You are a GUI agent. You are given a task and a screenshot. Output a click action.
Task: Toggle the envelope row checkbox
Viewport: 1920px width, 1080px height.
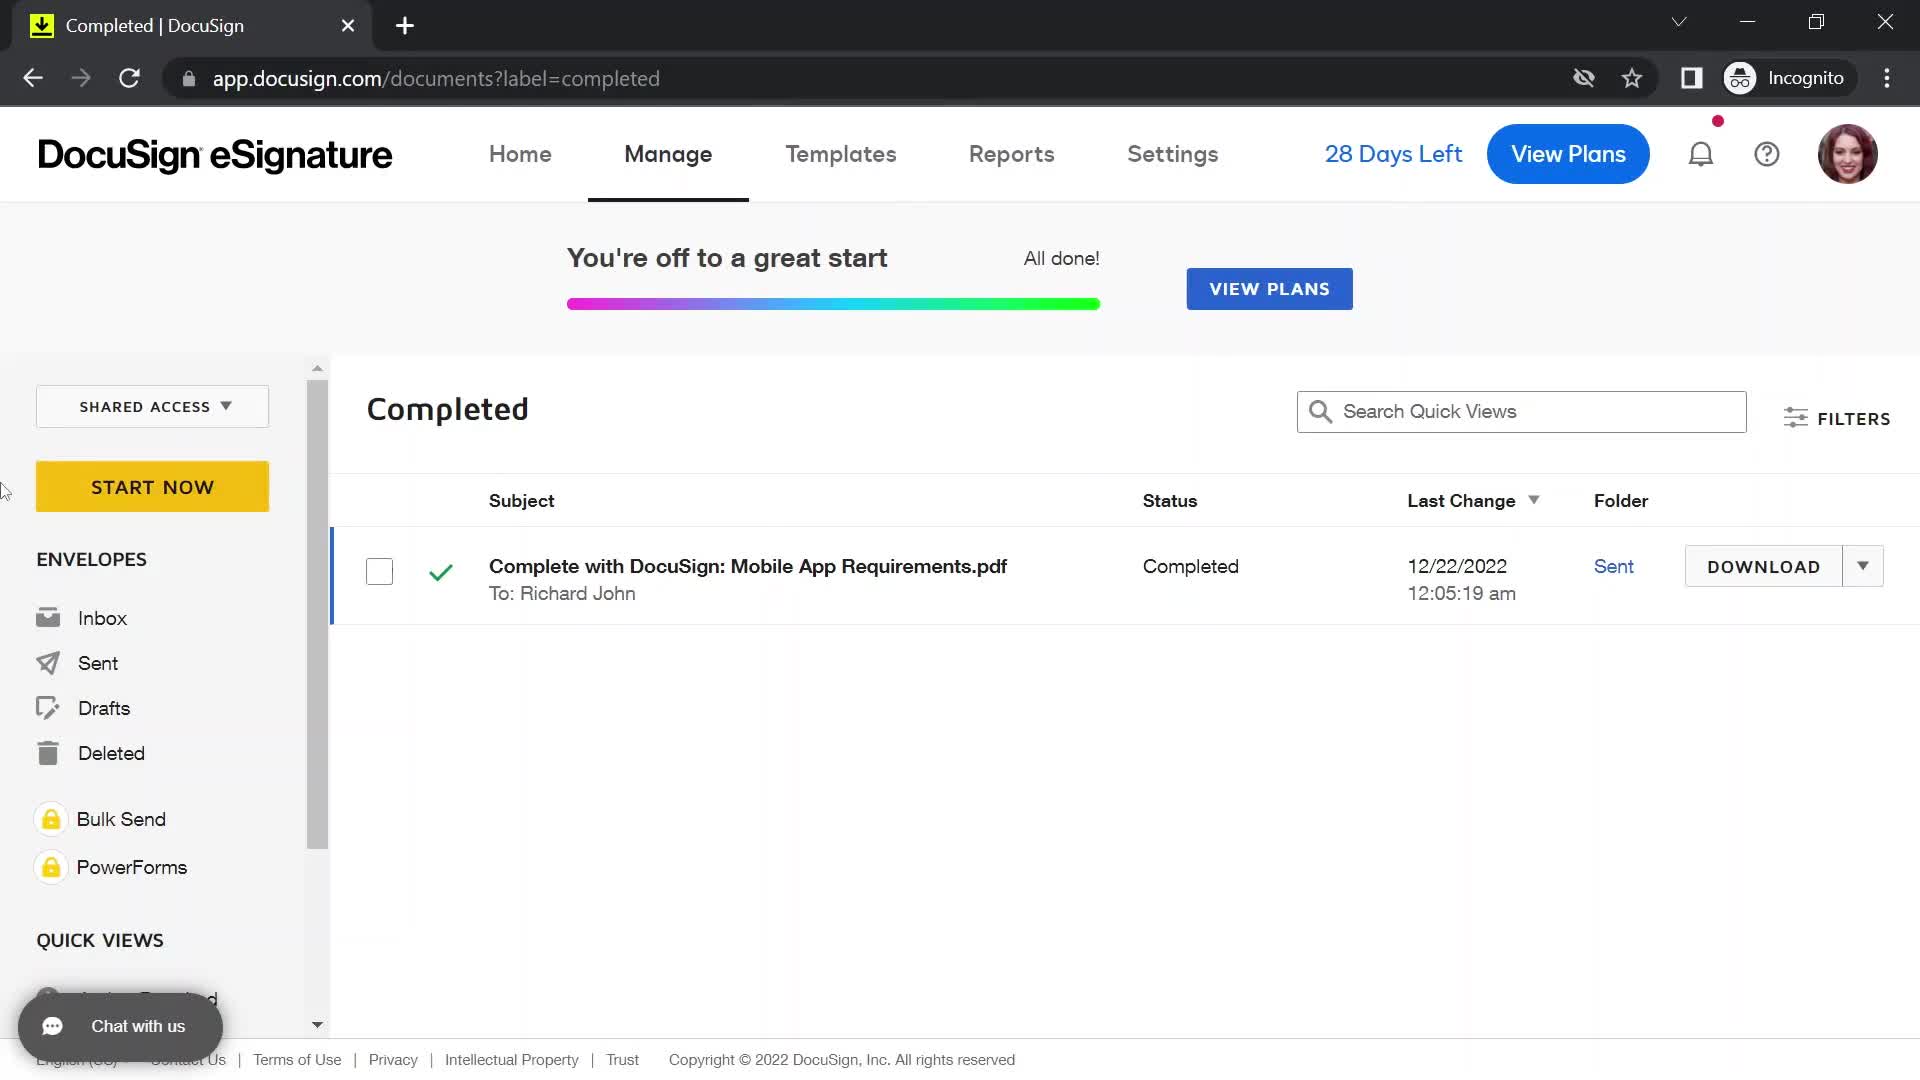378,570
